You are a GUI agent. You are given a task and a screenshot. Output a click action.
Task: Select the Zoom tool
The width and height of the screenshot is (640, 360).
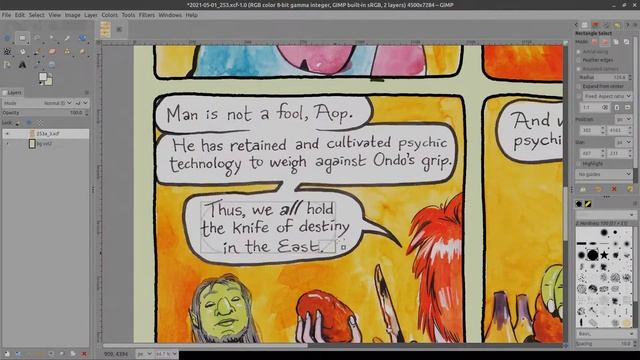tap(52, 64)
